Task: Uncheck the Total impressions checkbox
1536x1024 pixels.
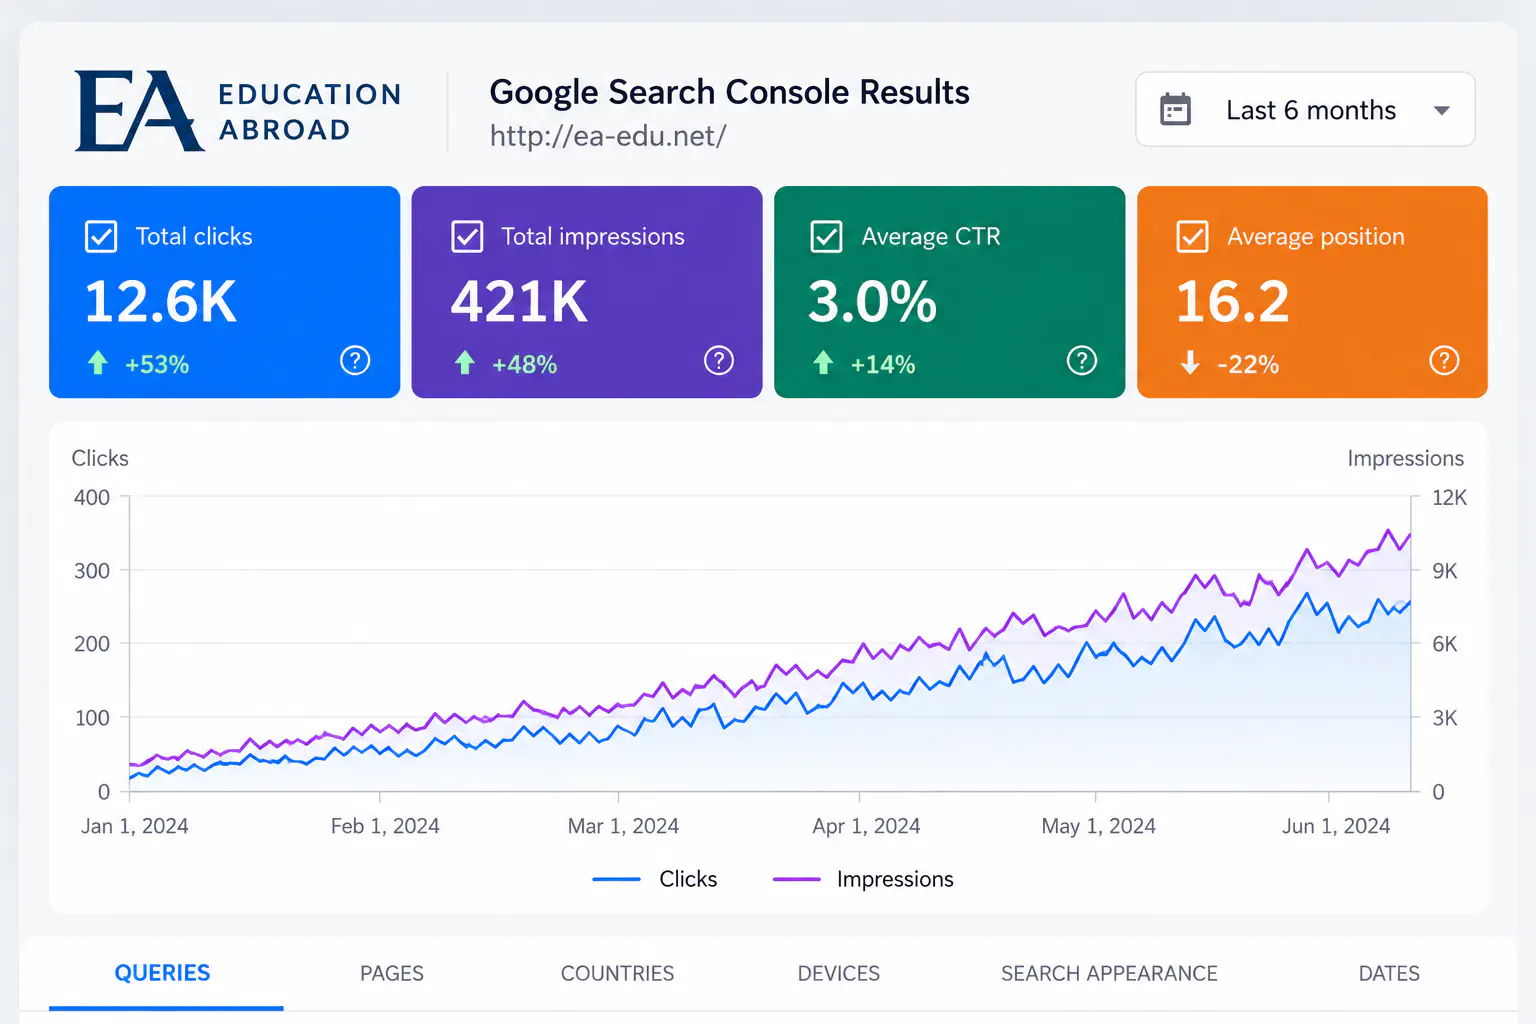Action: coord(467,237)
